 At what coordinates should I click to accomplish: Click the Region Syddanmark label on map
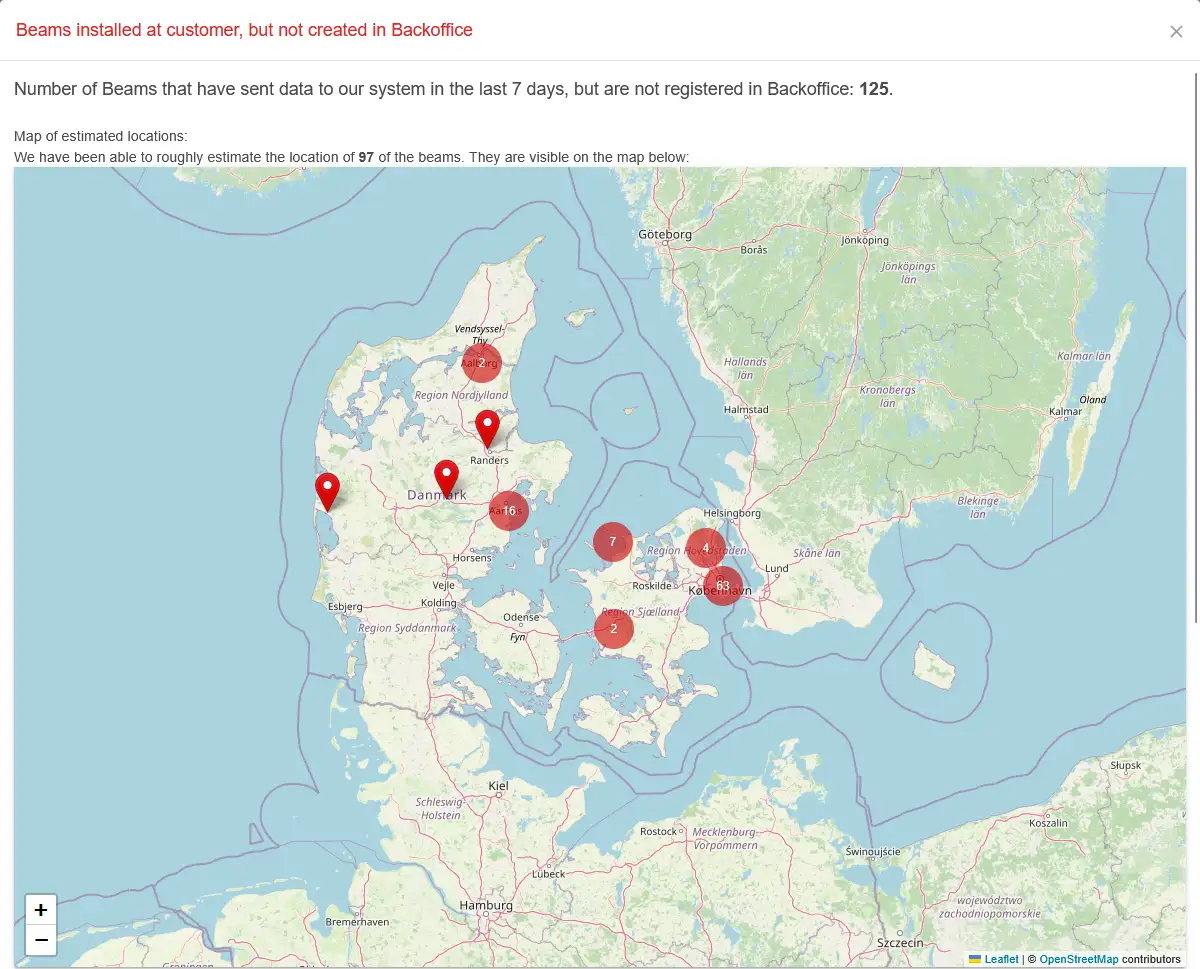407,628
